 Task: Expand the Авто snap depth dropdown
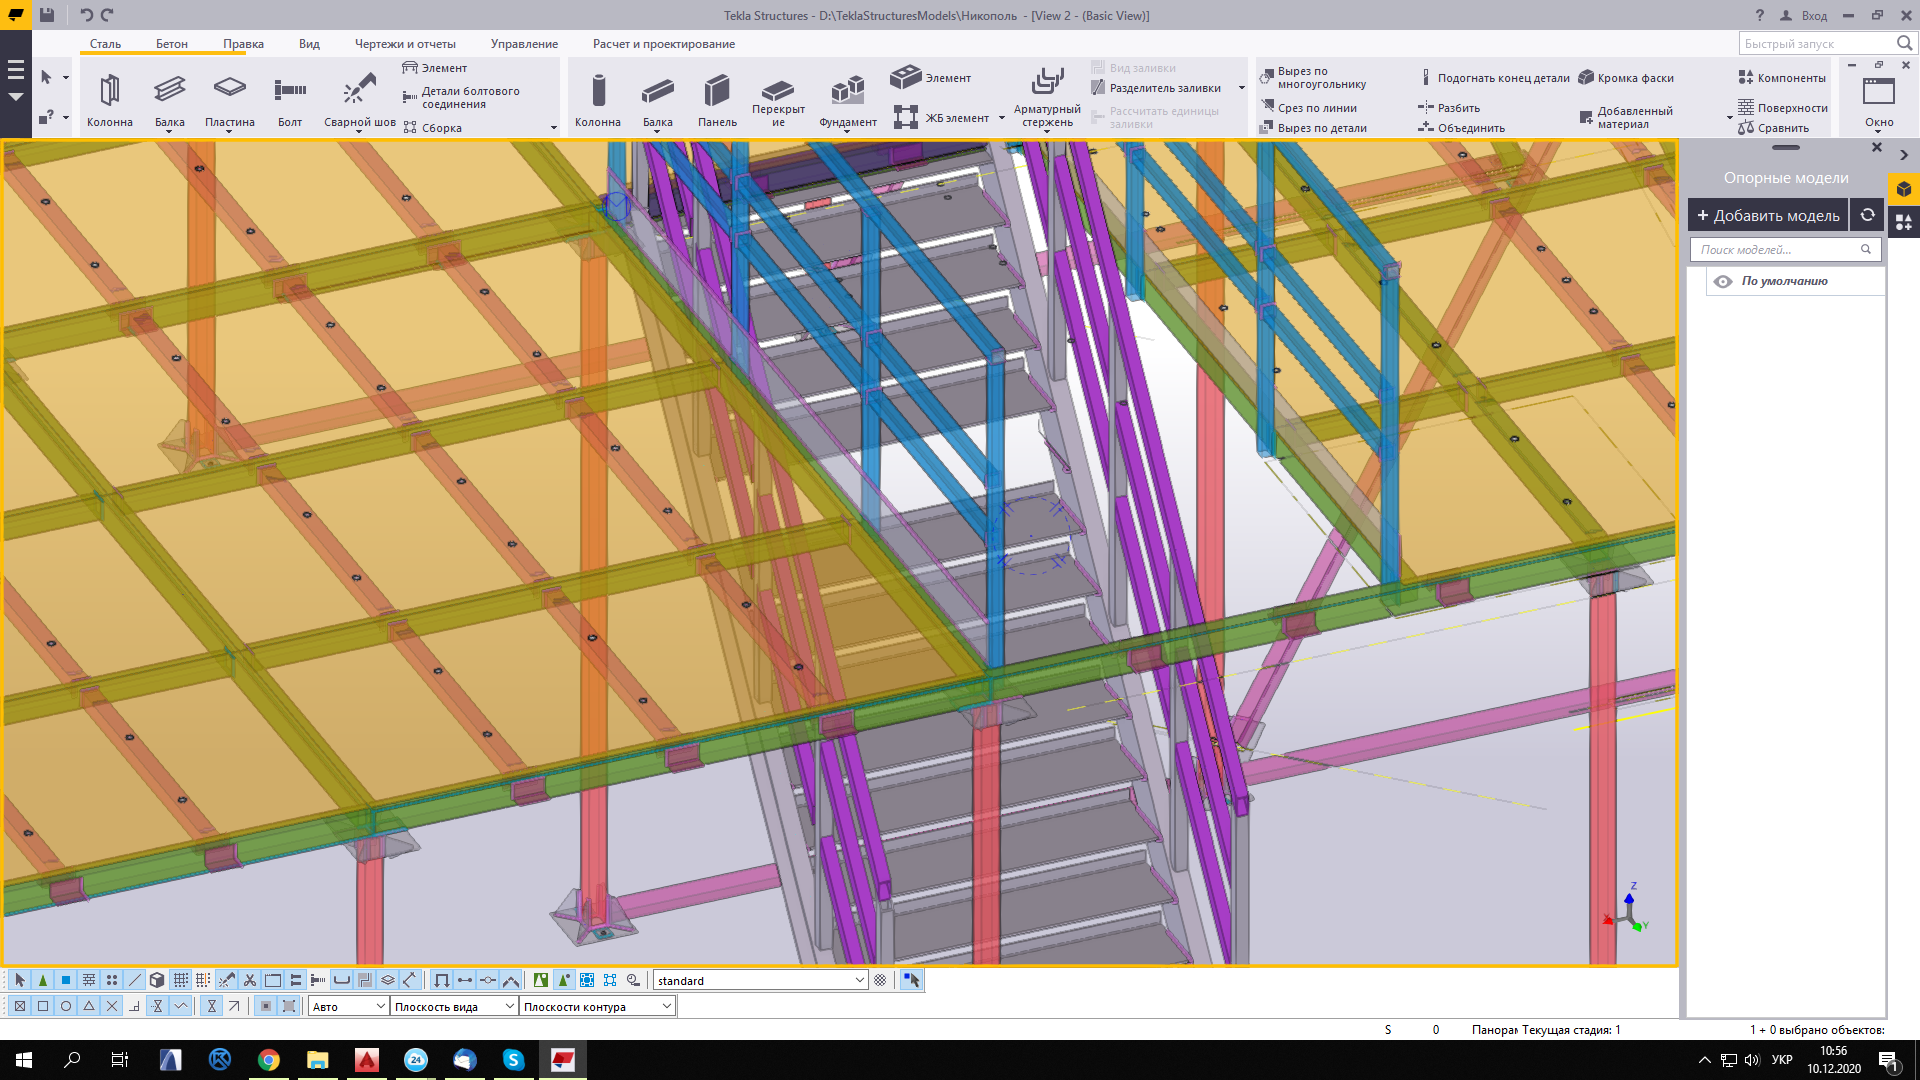(x=380, y=1006)
